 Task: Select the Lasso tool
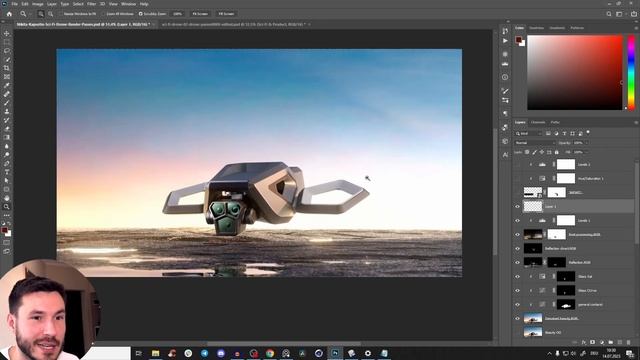click(x=7, y=51)
